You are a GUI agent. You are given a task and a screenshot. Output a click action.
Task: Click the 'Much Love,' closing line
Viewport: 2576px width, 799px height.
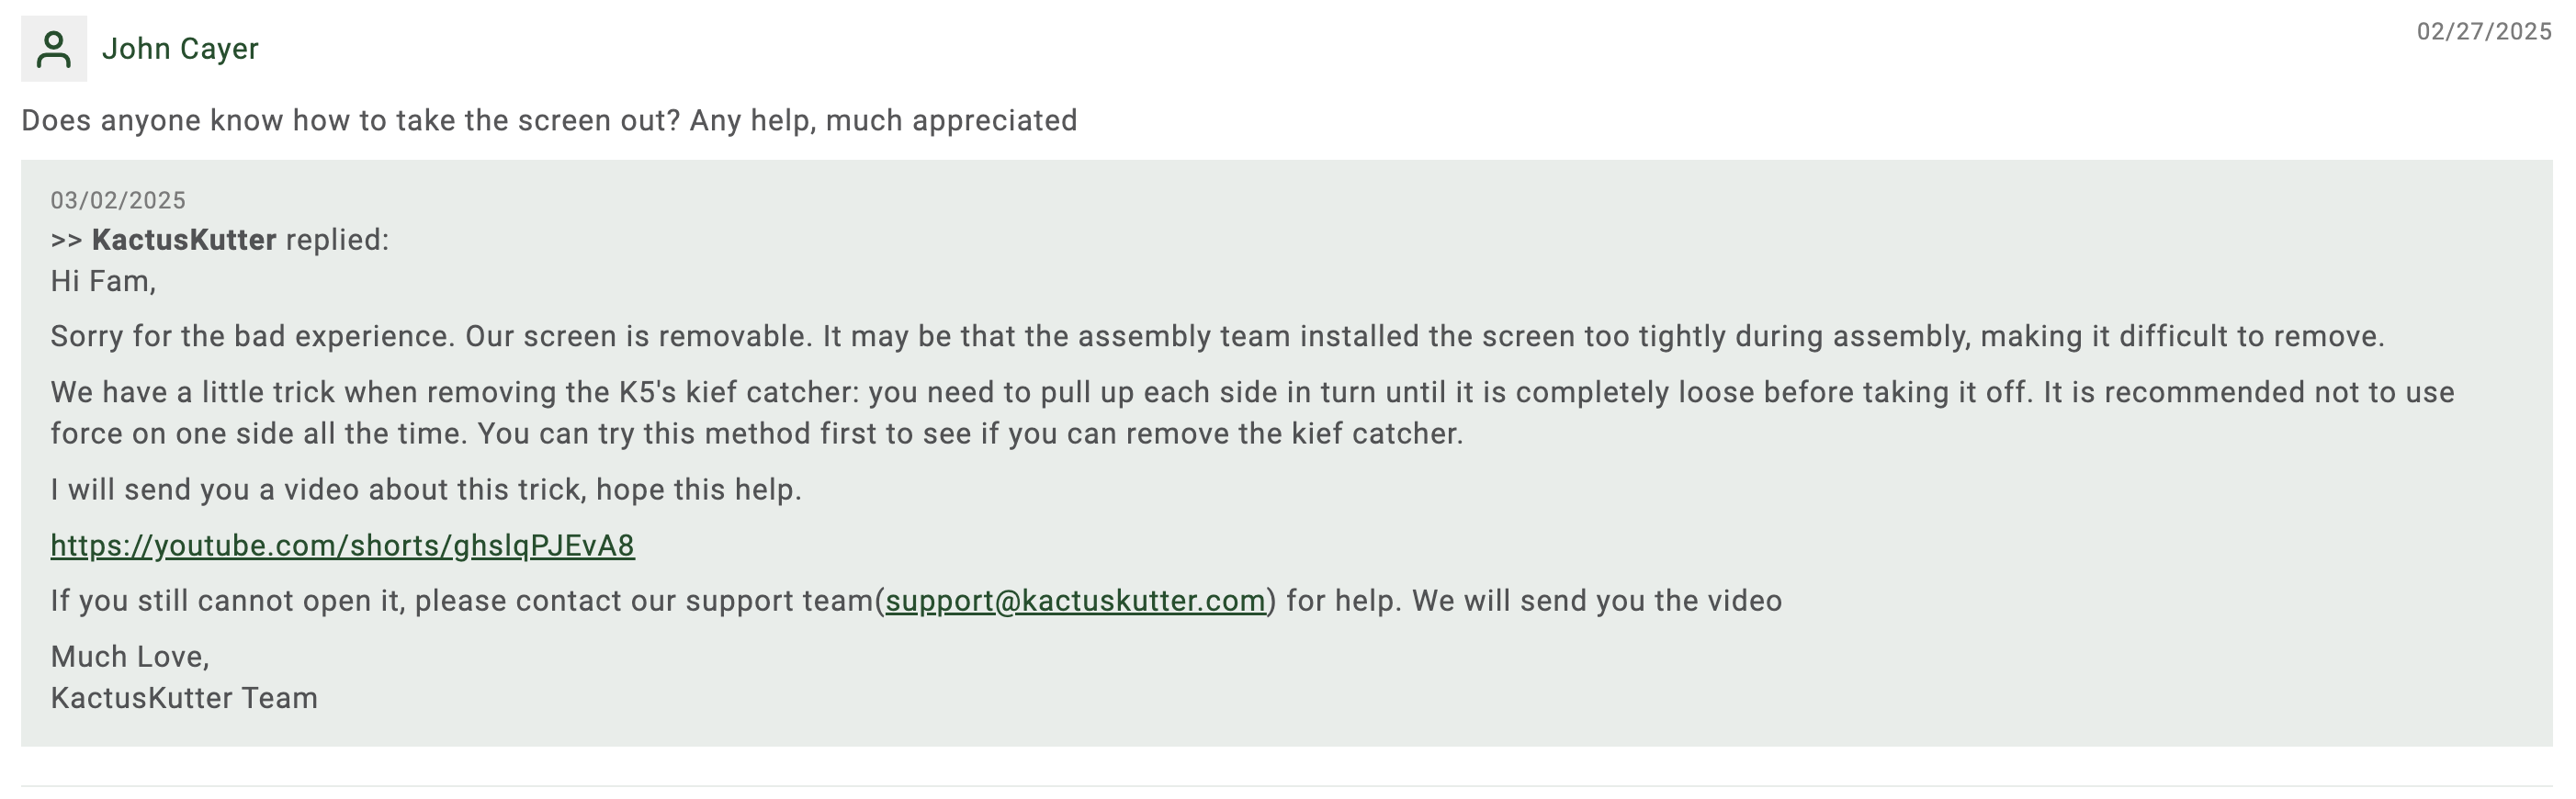130,656
